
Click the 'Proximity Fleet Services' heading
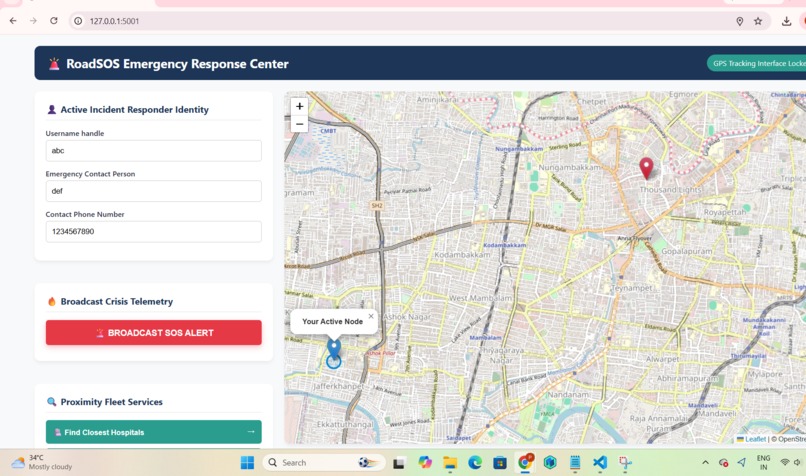[x=112, y=402]
